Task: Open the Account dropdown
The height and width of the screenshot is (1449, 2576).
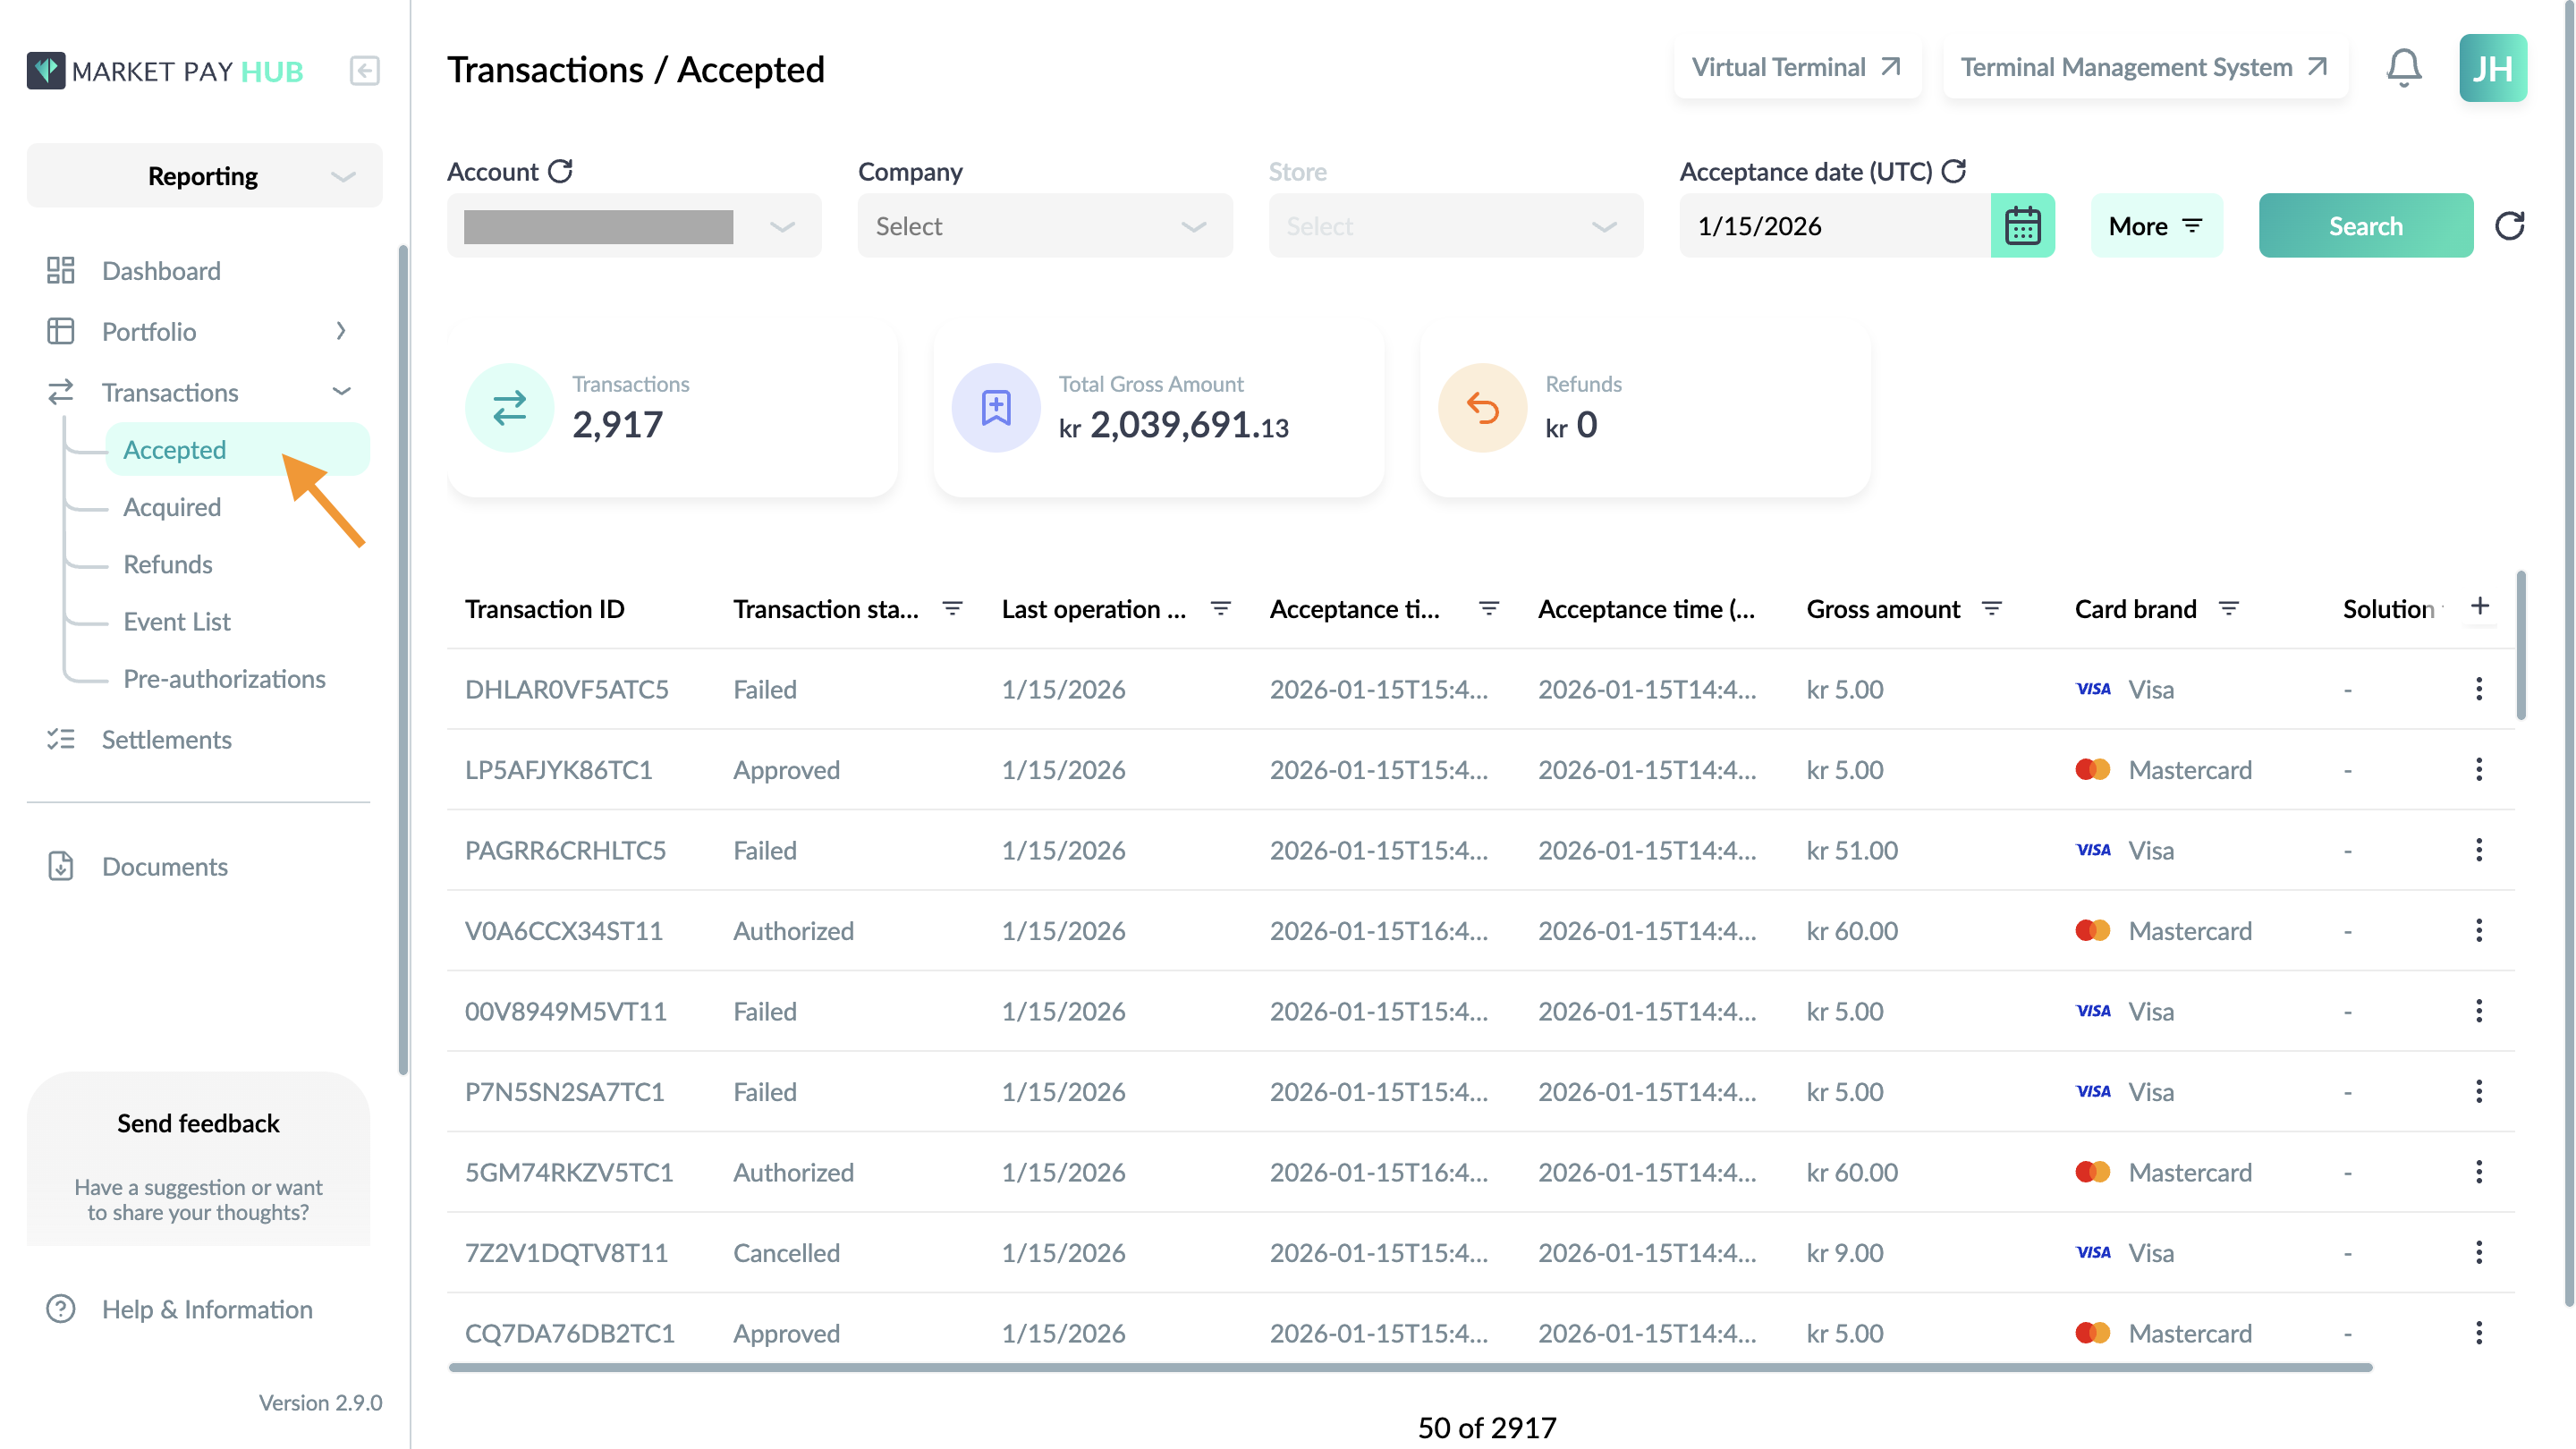Action: 634,226
